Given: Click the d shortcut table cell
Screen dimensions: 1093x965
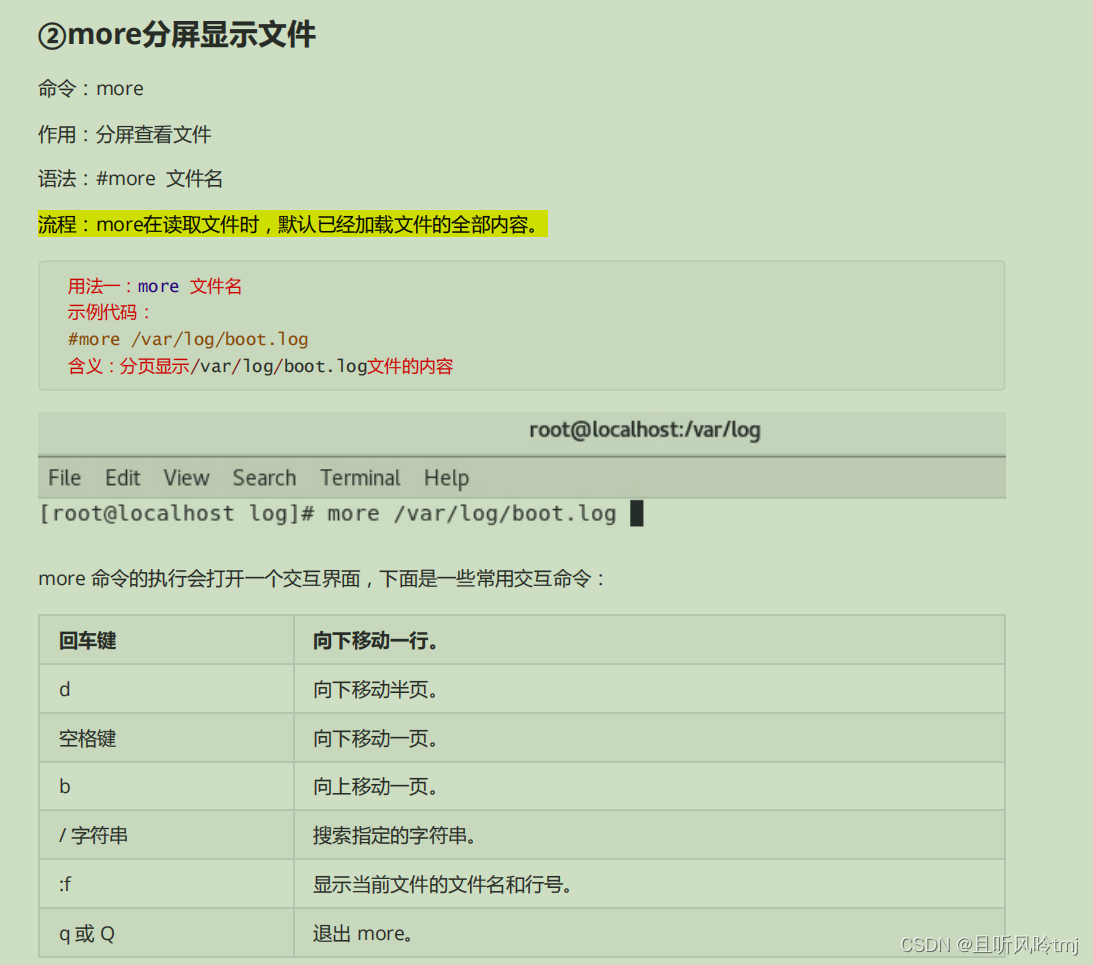Looking at the screenshot, I should [64, 689].
